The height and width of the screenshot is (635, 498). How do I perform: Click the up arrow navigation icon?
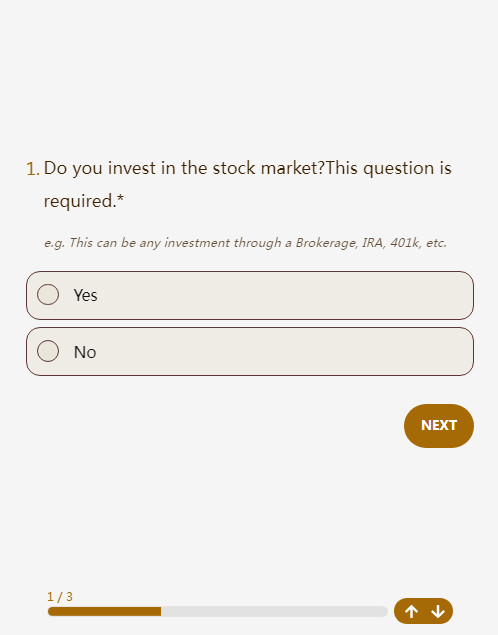[x=411, y=611]
